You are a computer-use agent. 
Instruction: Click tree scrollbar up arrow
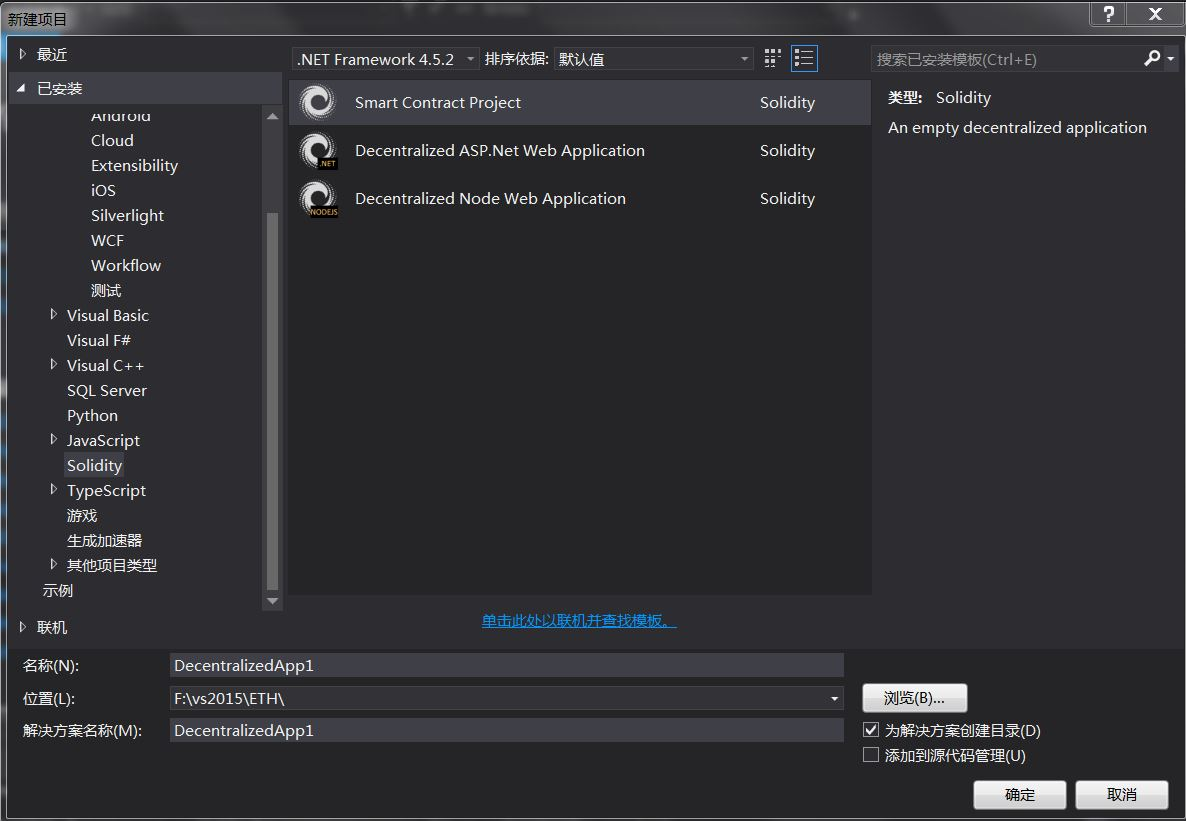[272, 117]
